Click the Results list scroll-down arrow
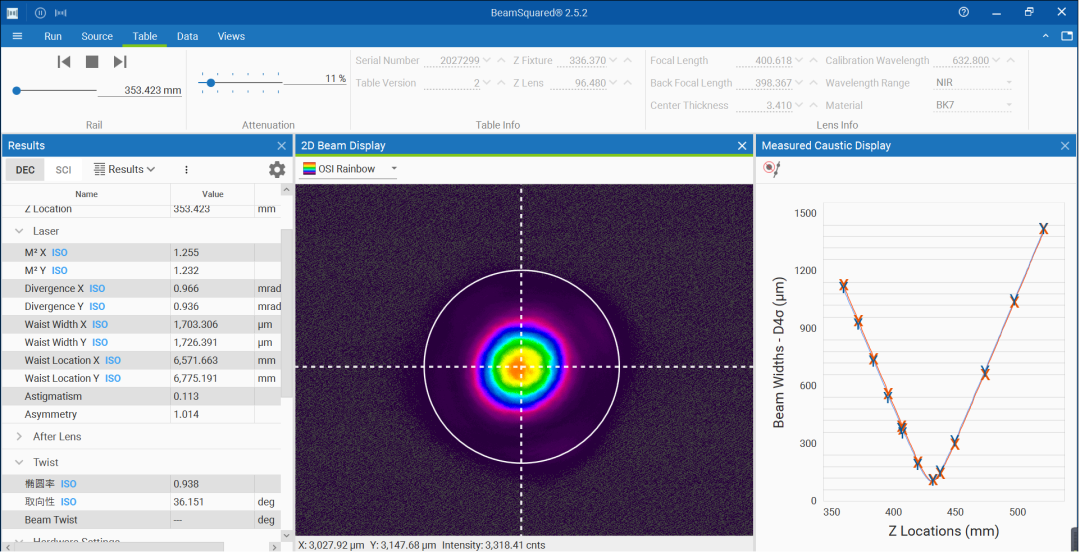Screen dimensions: 1080x552 (x=287, y=535)
